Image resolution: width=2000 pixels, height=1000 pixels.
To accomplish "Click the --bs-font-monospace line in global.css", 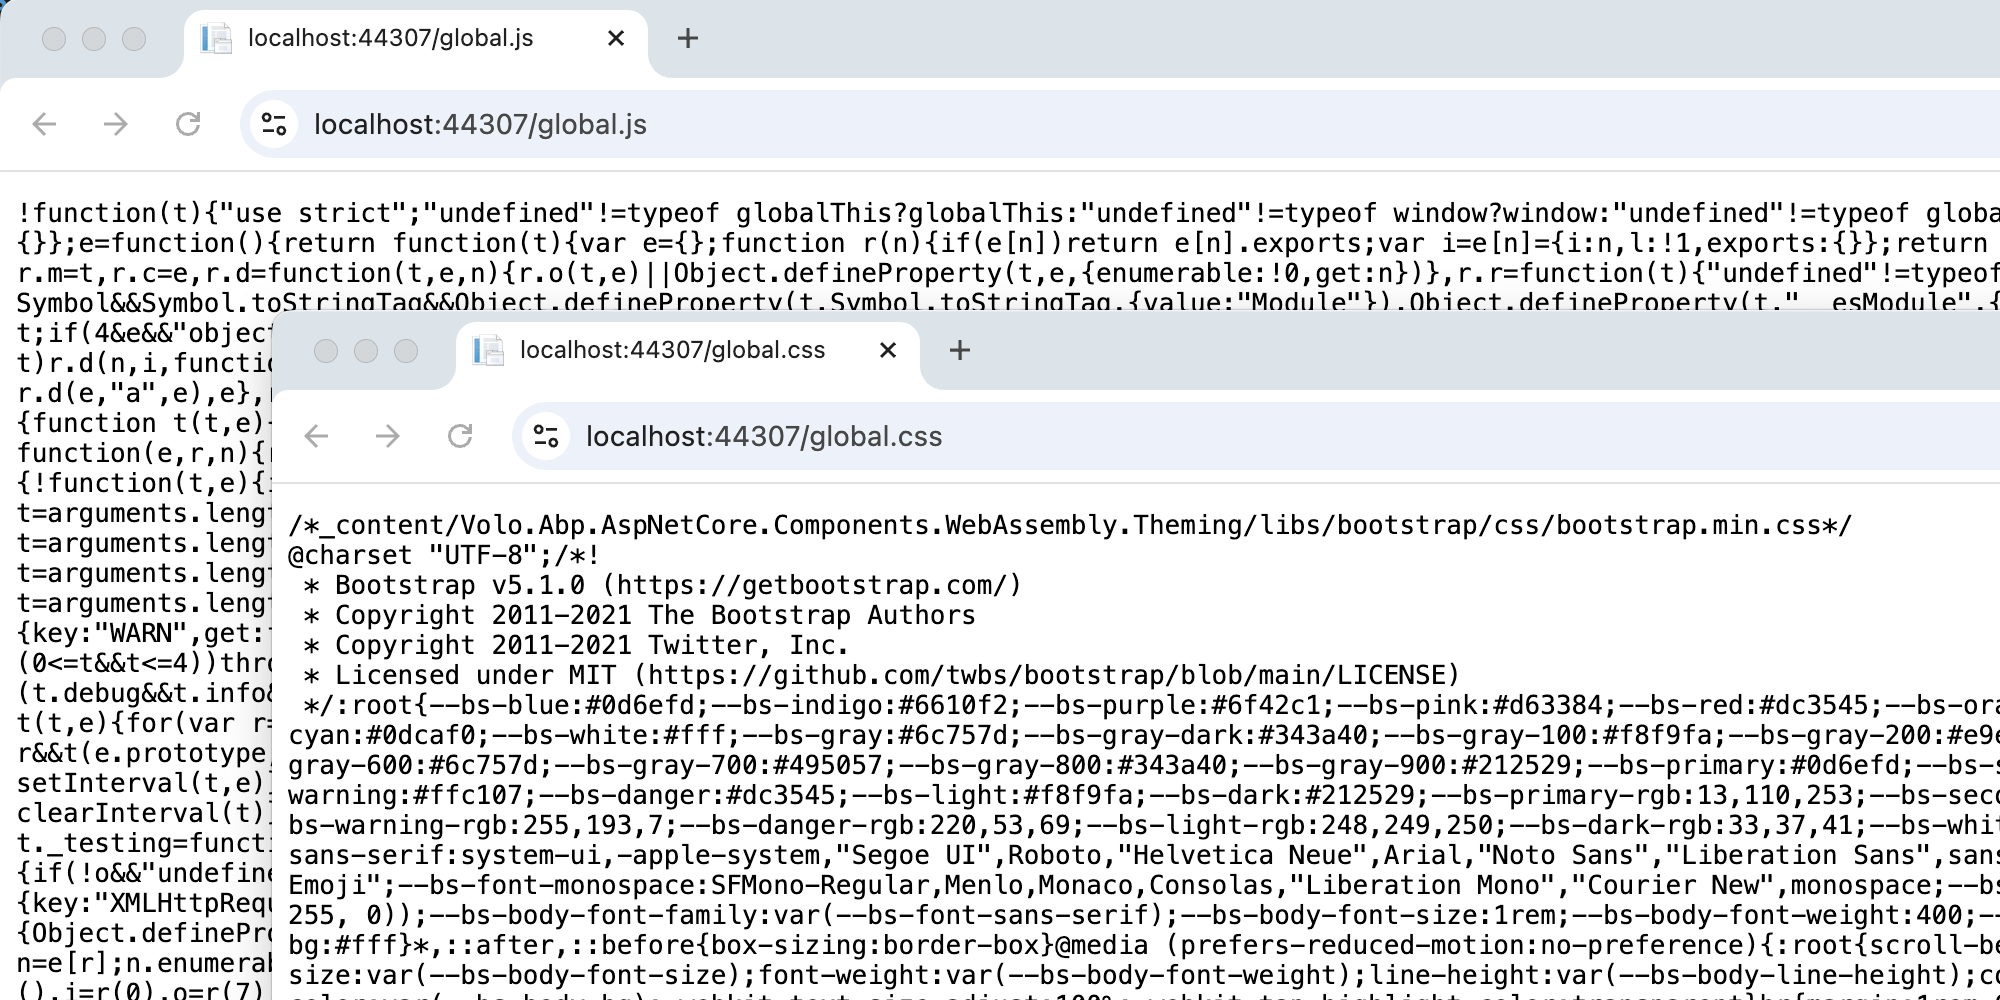I will tap(1144, 885).
